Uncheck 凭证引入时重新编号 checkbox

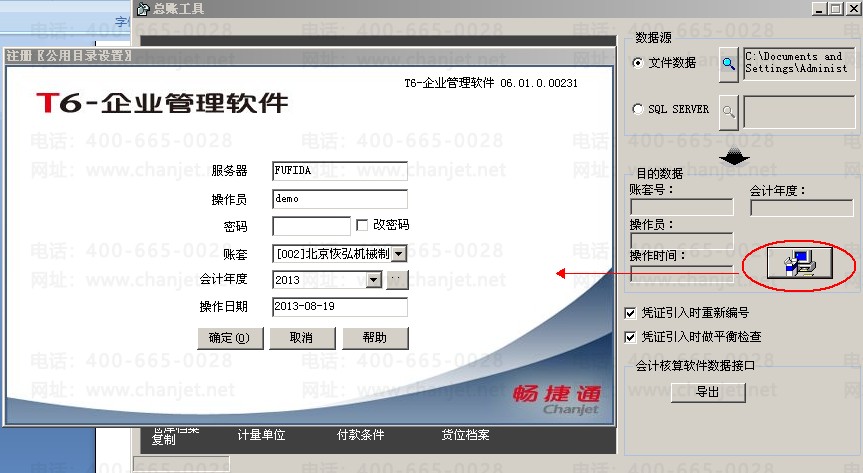[630, 313]
